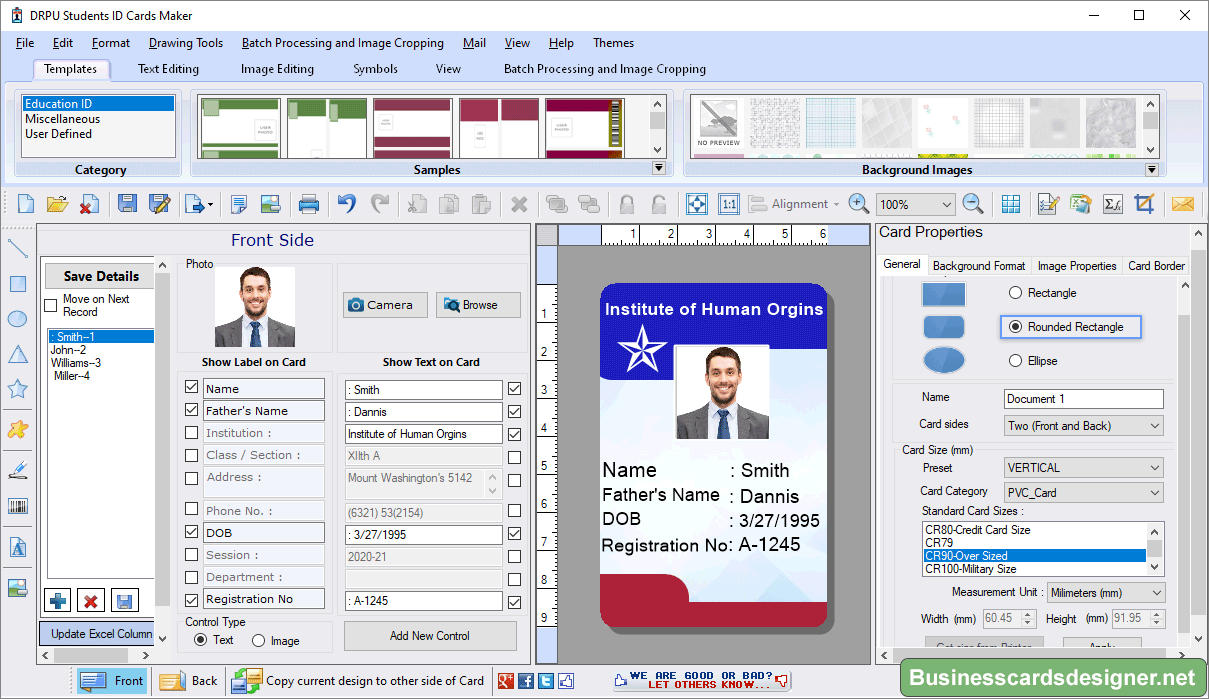Click the fit to window icon
The width and height of the screenshot is (1209, 699).
click(x=696, y=204)
